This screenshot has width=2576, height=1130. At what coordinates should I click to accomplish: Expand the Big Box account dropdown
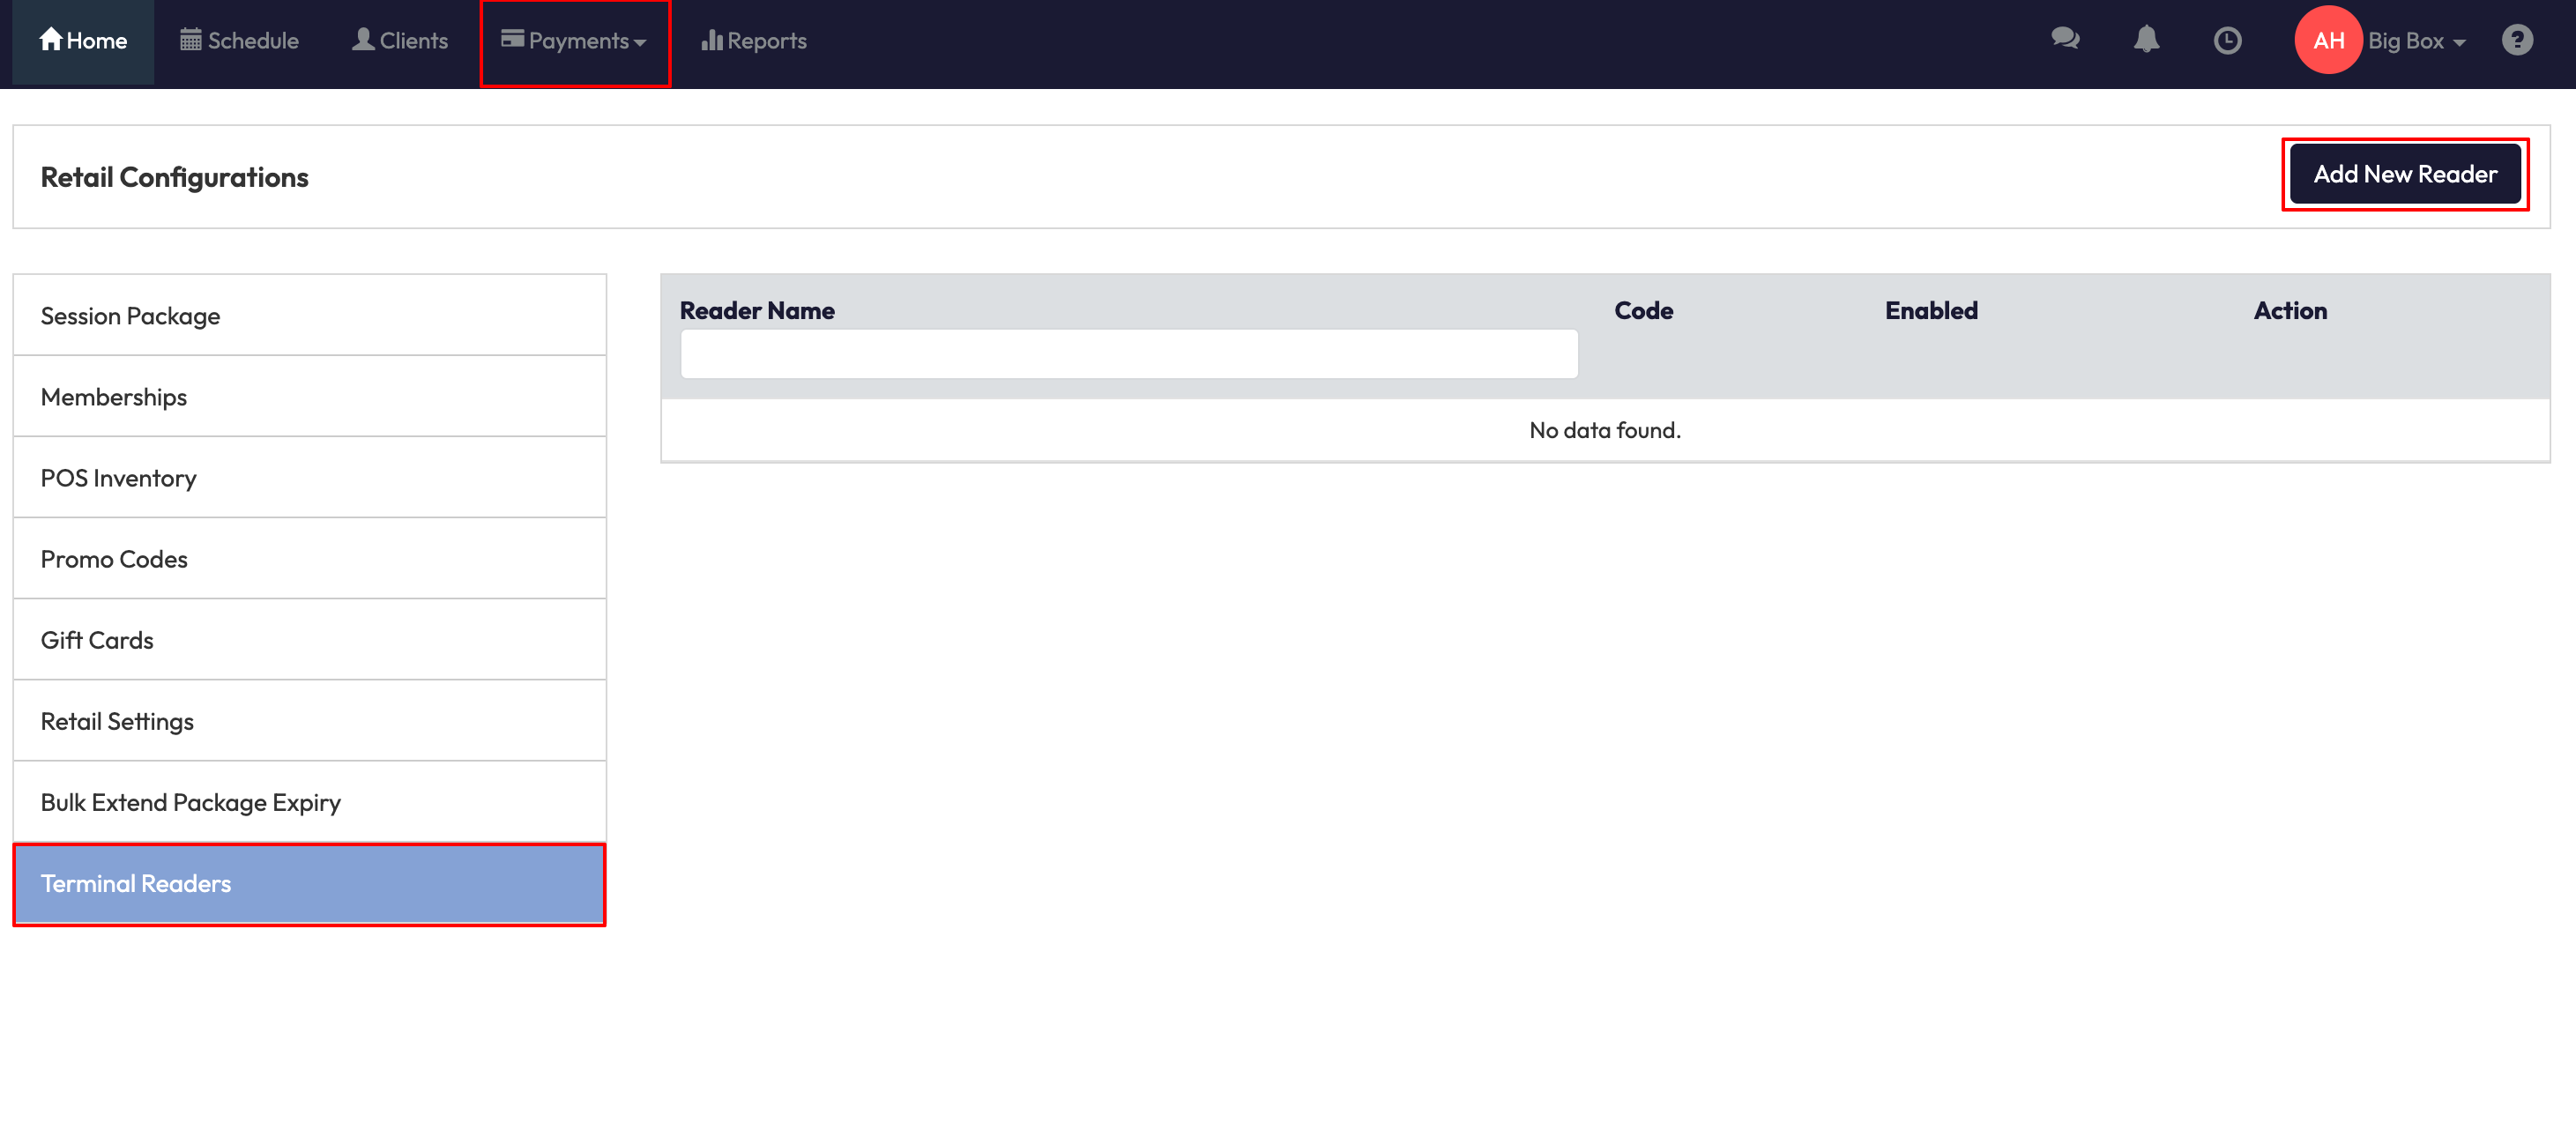(2415, 41)
